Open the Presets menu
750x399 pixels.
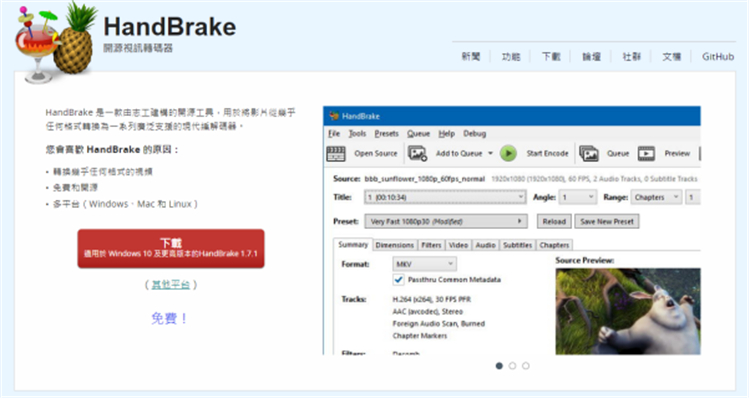click(x=386, y=133)
